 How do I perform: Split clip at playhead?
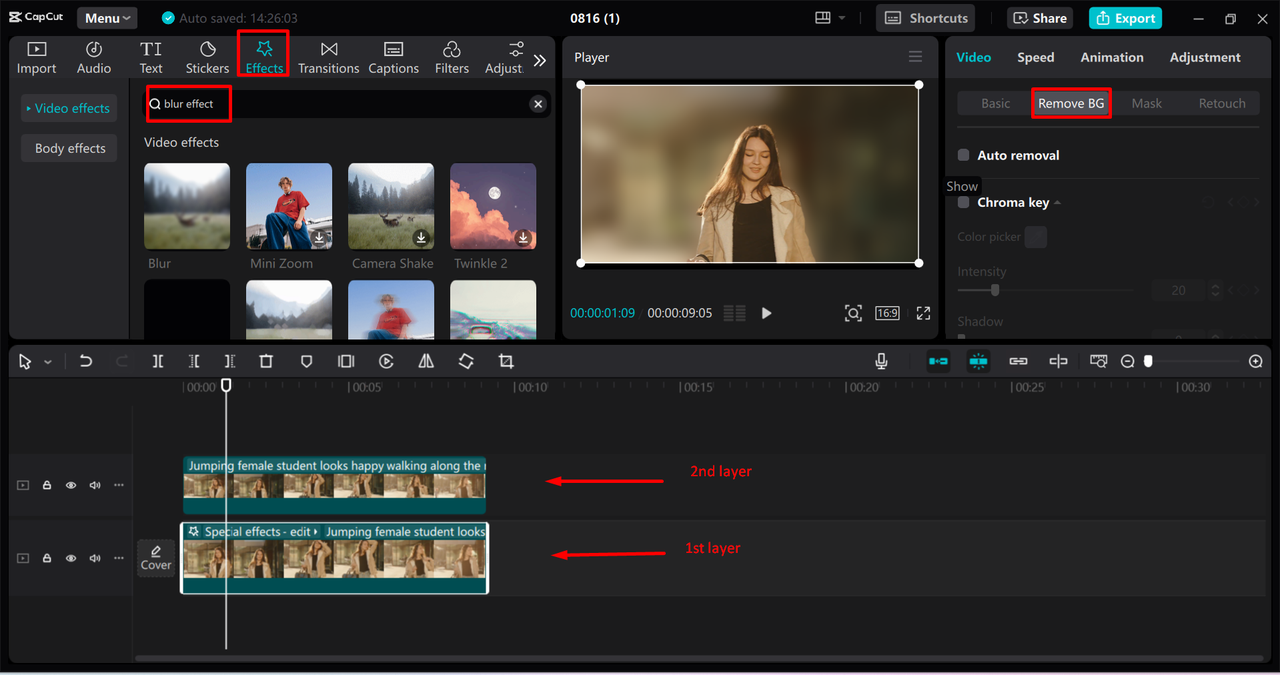[158, 361]
